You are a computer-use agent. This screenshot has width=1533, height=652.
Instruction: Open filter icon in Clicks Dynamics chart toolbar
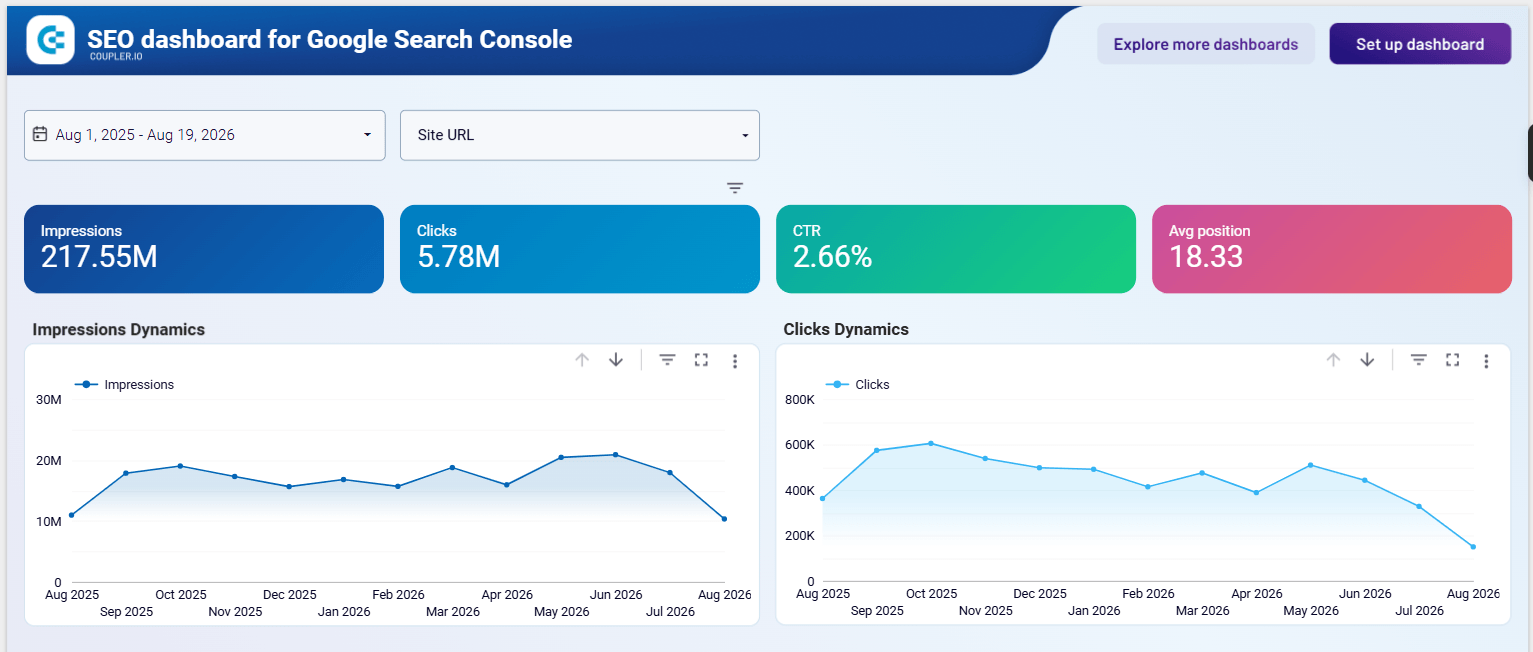[1419, 360]
